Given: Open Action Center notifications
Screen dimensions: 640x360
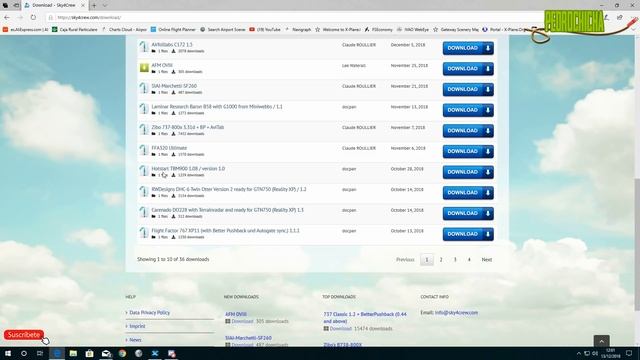Looking at the screenshot, I should point(629,353).
